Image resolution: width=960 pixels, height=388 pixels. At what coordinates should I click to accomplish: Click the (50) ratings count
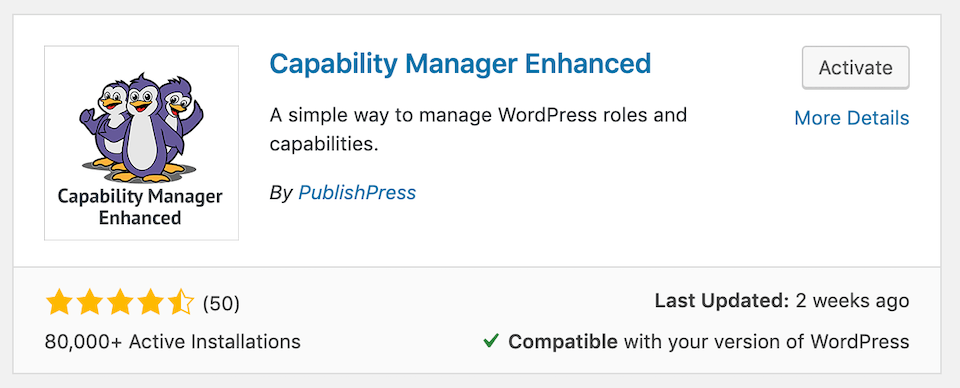pos(221,303)
